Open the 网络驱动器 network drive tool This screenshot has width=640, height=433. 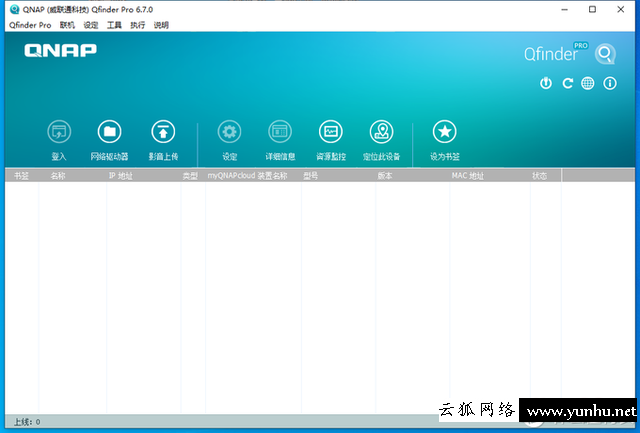pos(109,132)
